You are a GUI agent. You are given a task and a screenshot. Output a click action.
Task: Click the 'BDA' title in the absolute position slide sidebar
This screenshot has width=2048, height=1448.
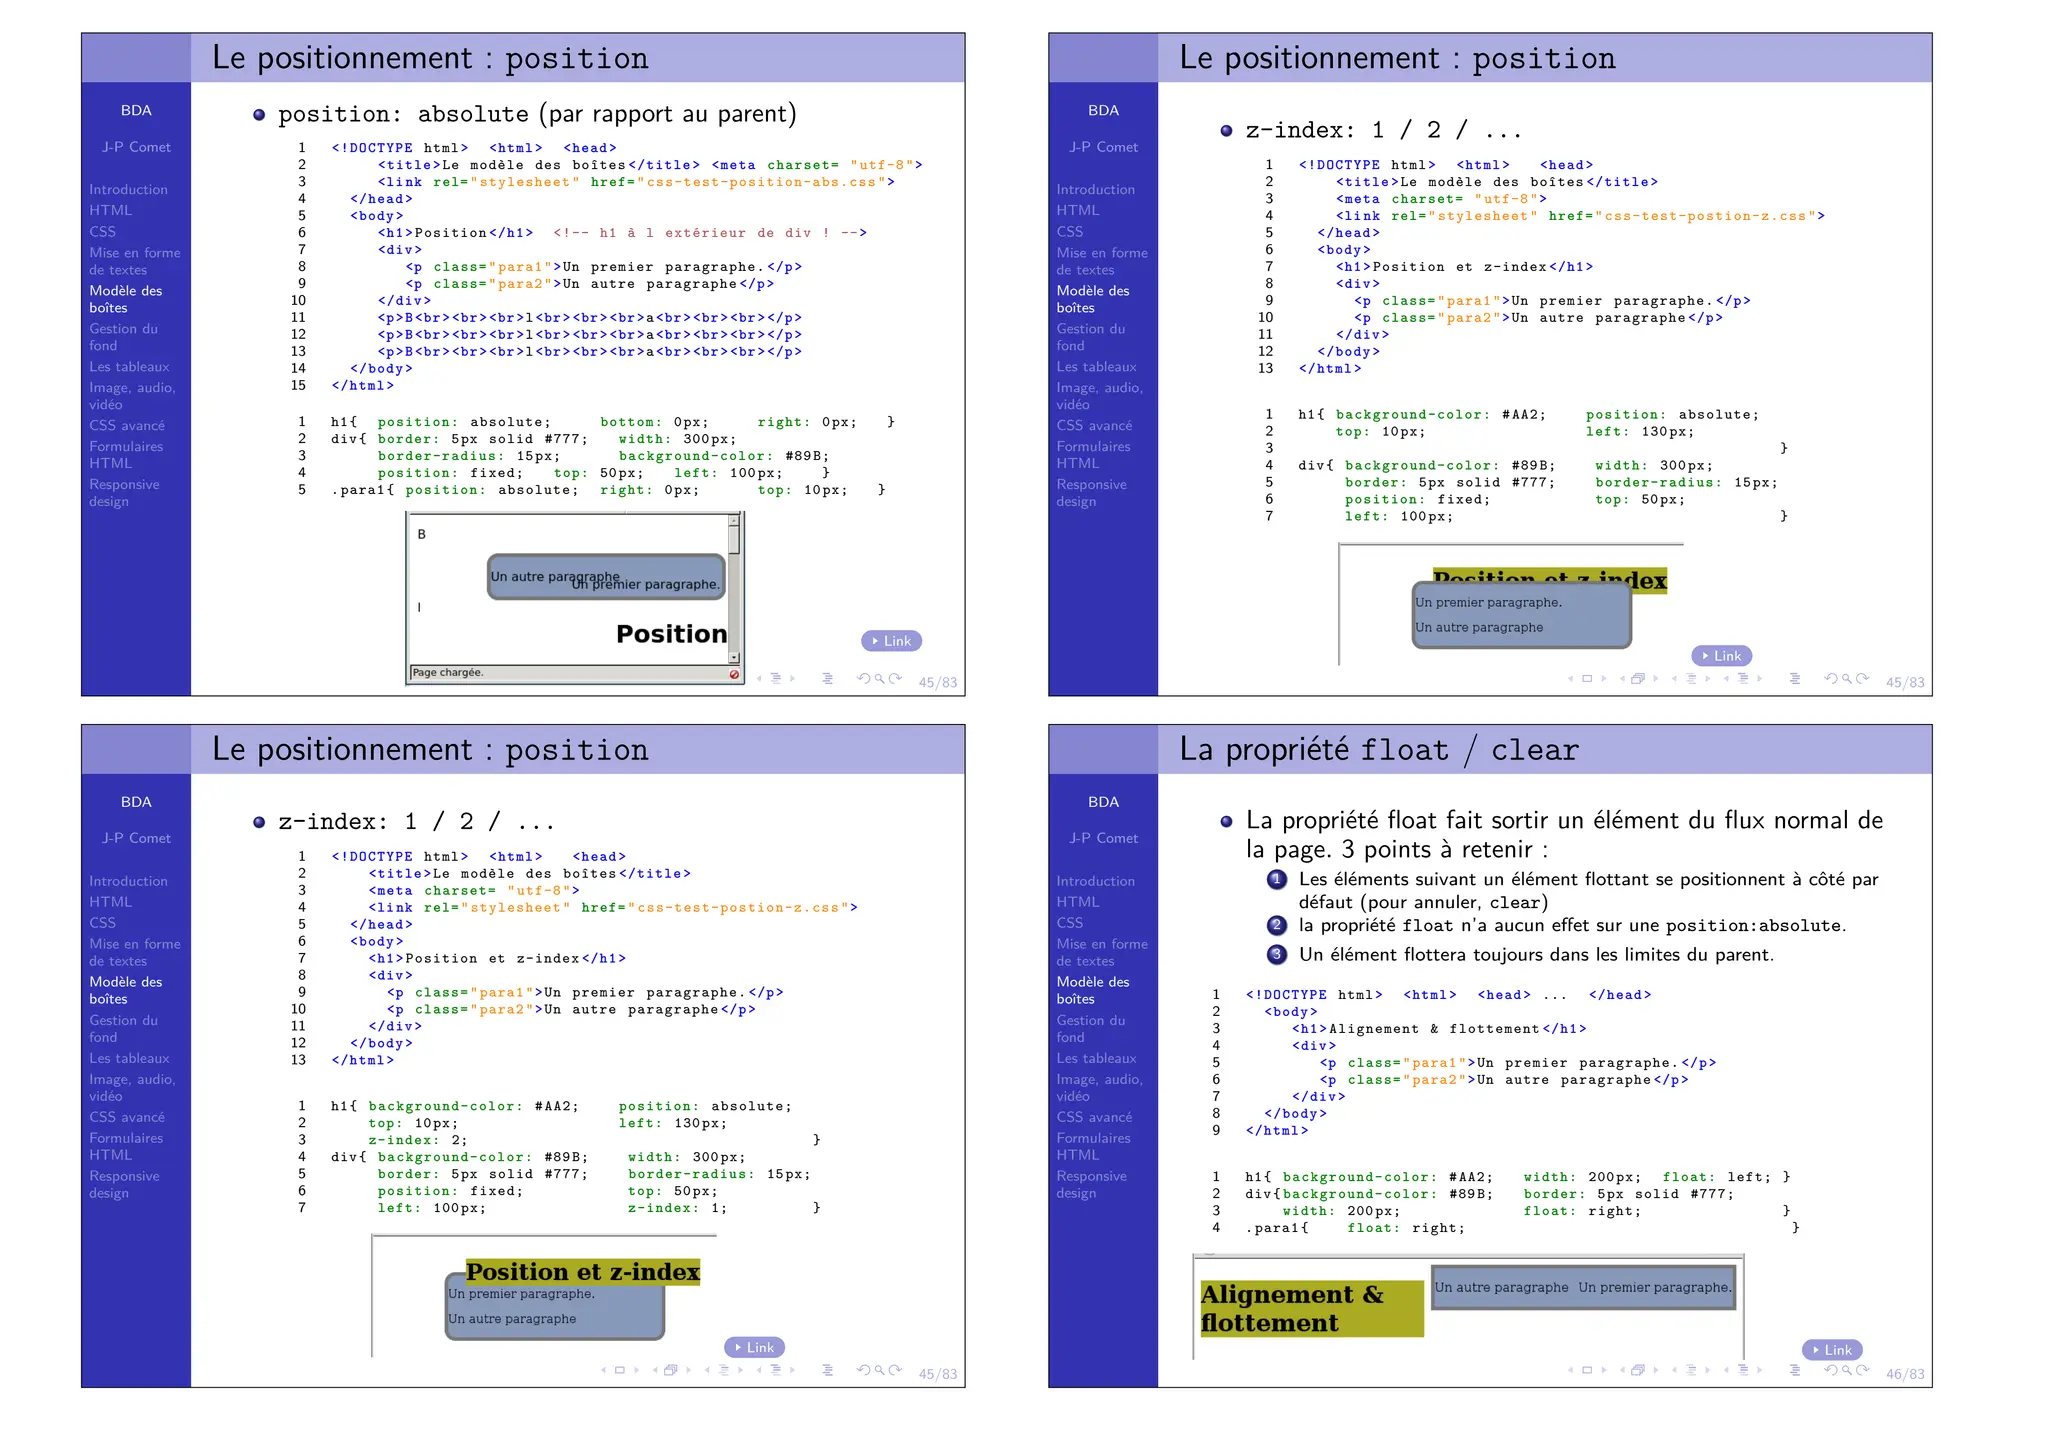pyautogui.click(x=136, y=110)
